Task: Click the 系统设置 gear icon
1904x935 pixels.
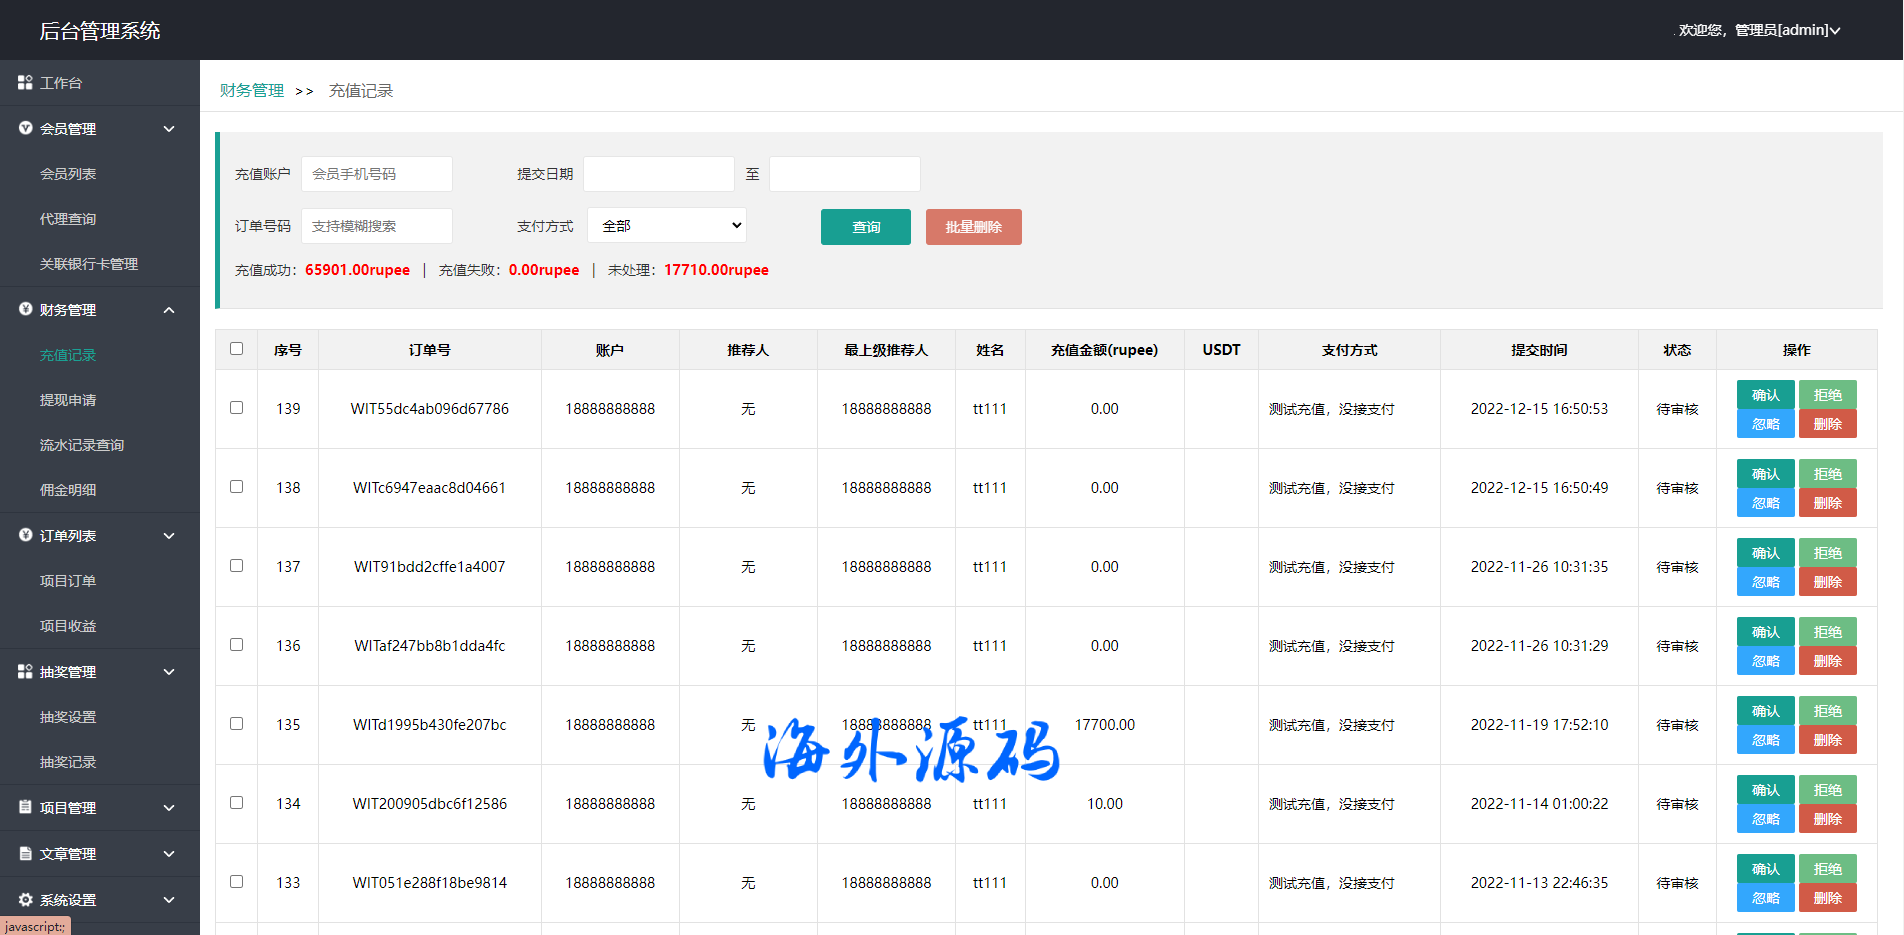Action: click(25, 899)
